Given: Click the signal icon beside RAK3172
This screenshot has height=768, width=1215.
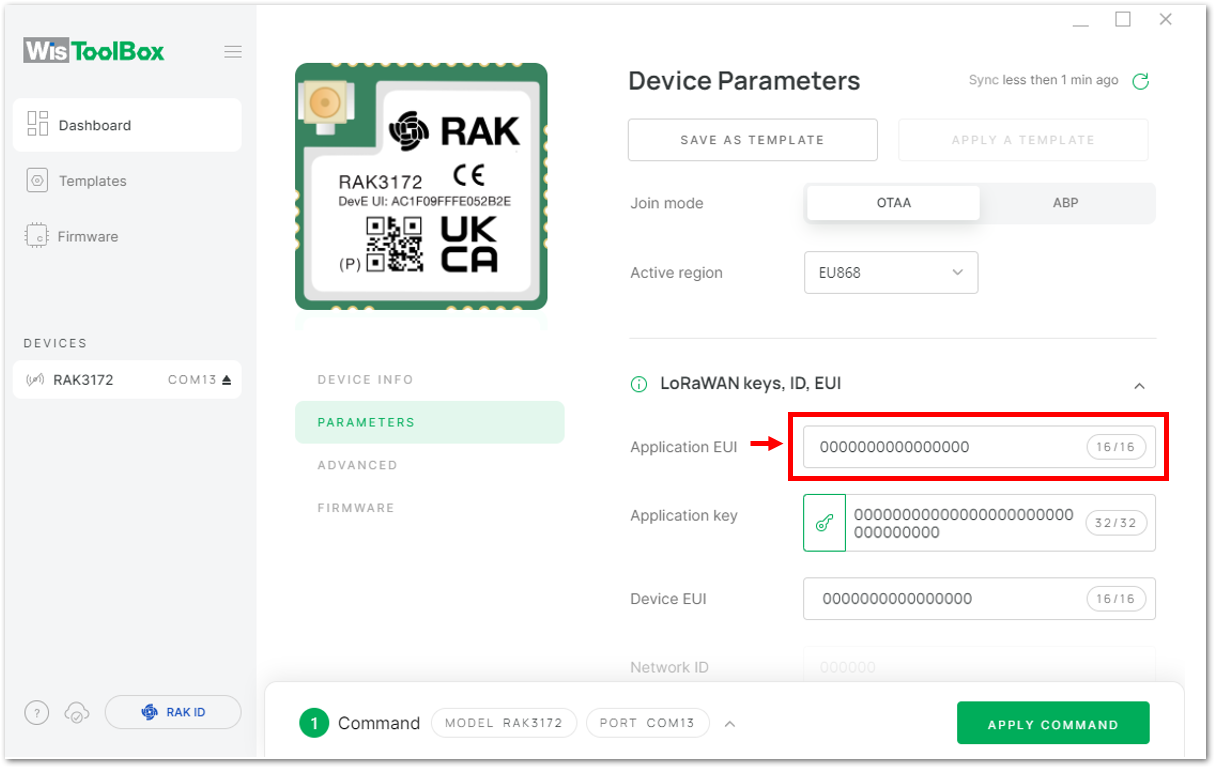Looking at the screenshot, I should (x=36, y=380).
